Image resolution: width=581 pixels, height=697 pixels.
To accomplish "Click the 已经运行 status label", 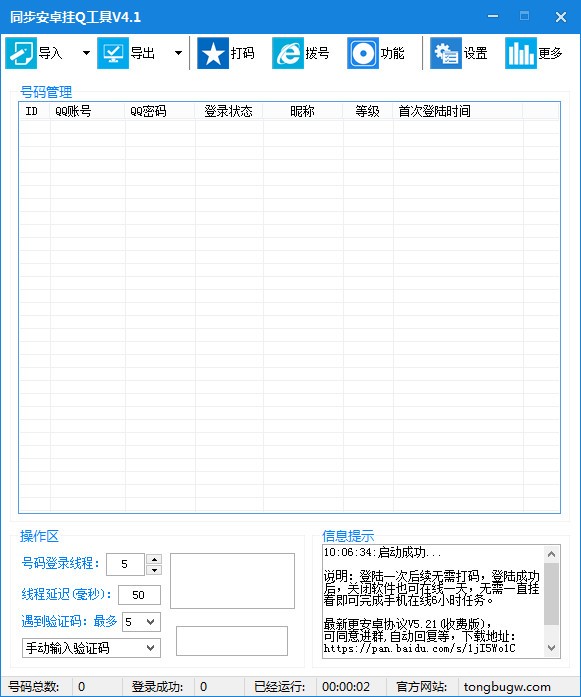I will tap(279, 687).
